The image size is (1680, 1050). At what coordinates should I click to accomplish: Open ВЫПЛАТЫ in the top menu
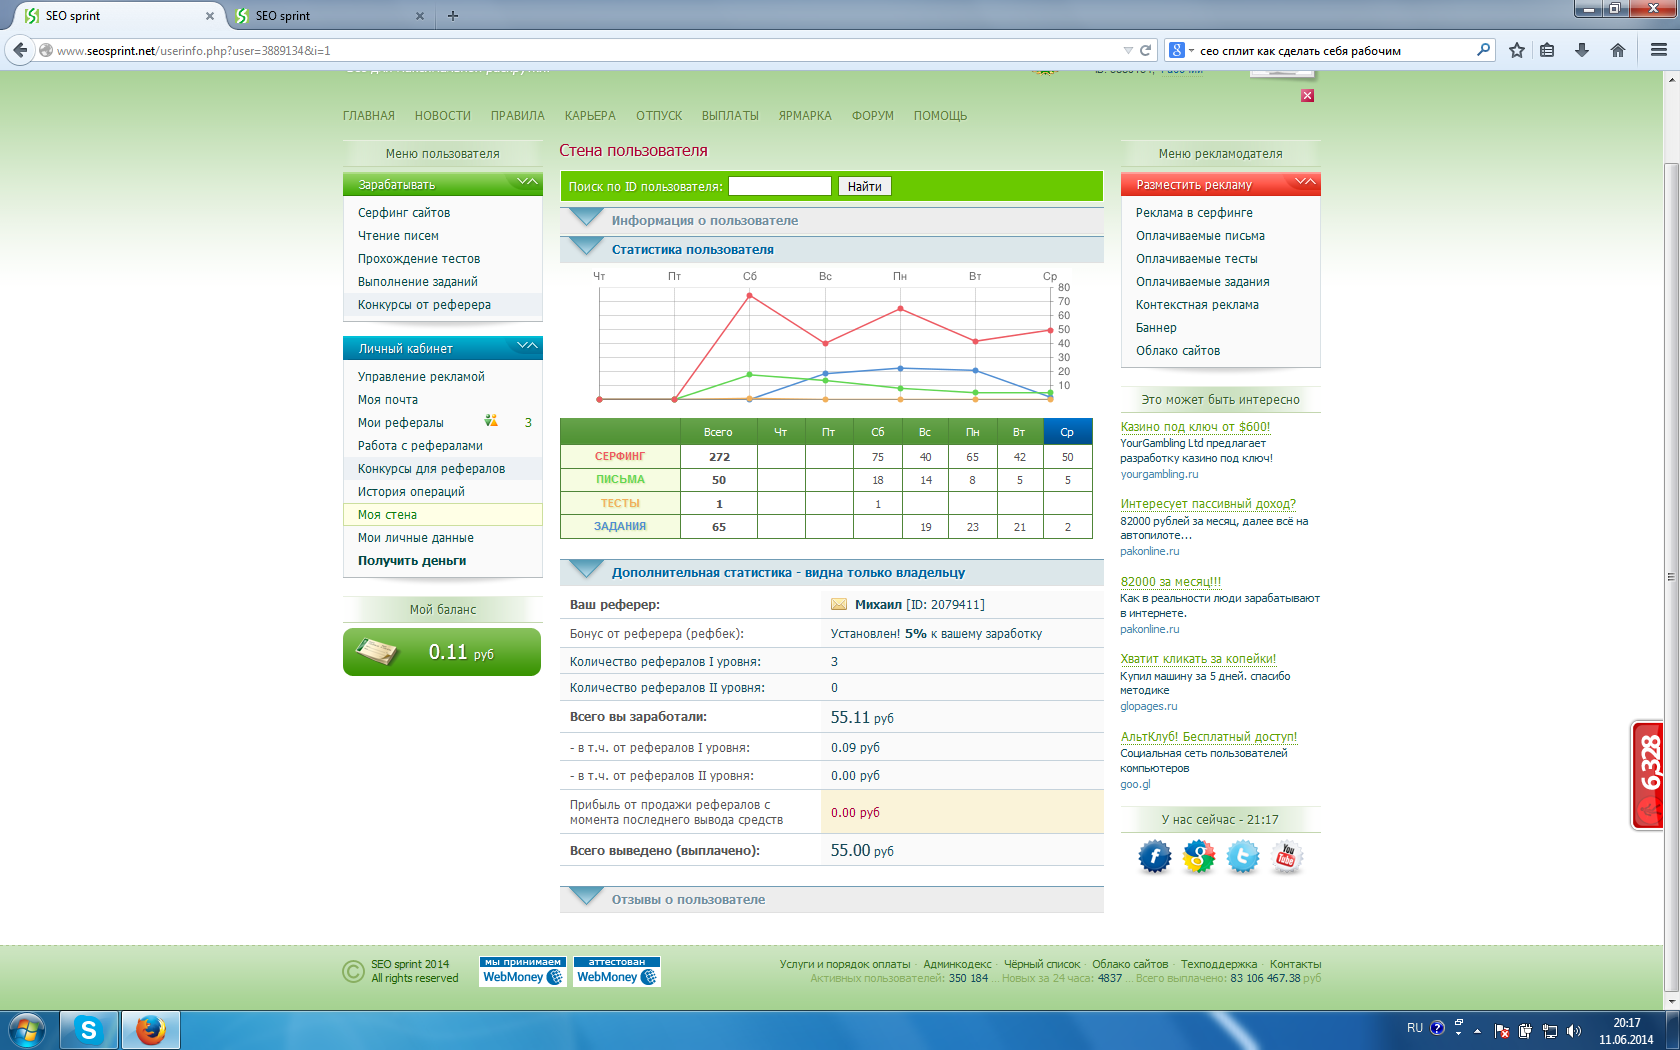tap(730, 116)
